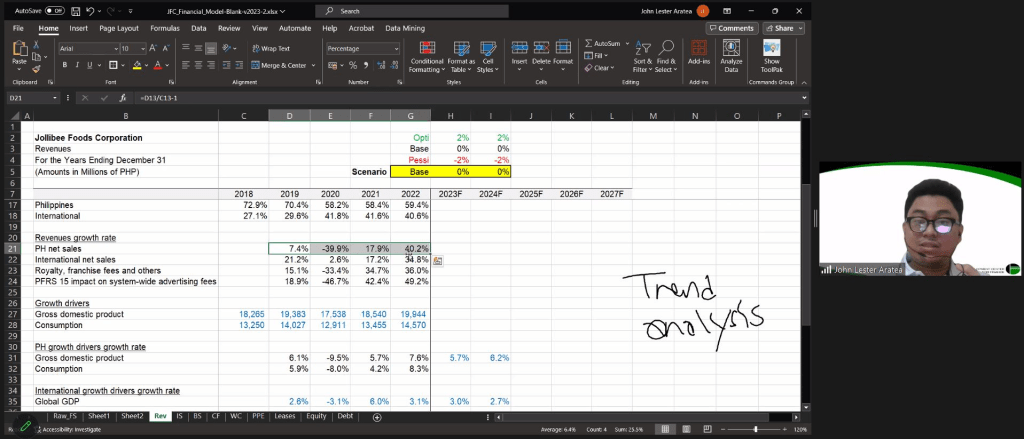Expand the Name Box dropdown for D21

click(x=53, y=98)
